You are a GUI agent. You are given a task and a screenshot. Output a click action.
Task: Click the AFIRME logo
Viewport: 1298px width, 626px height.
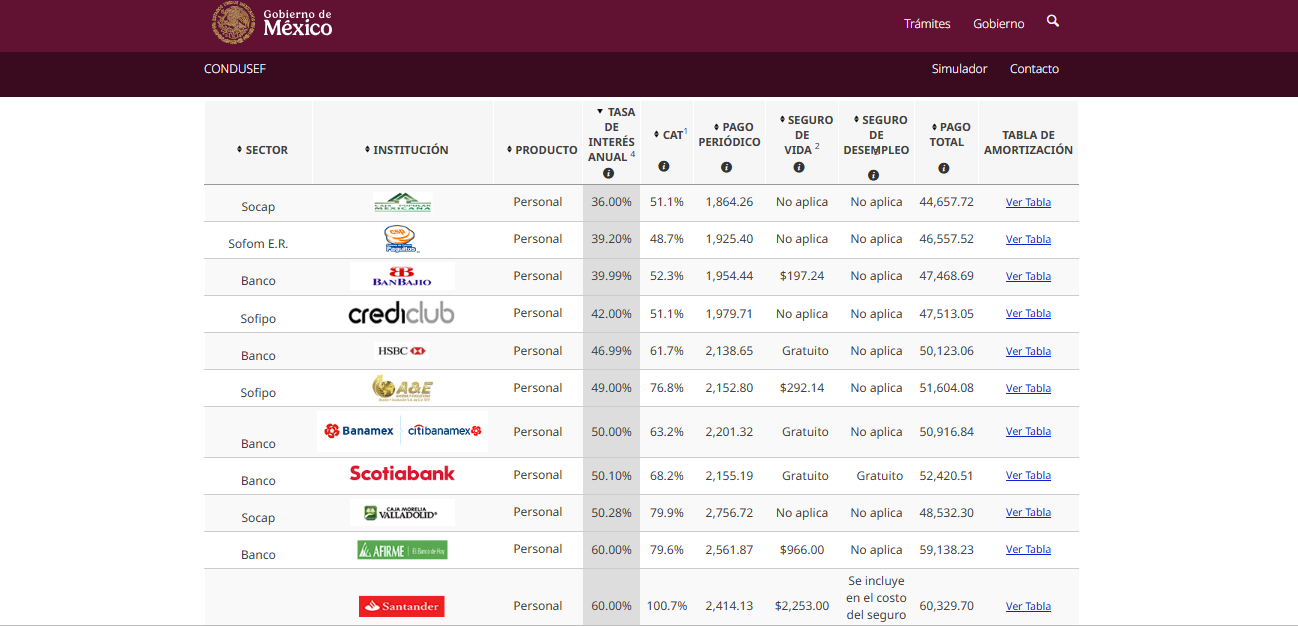[402, 549]
